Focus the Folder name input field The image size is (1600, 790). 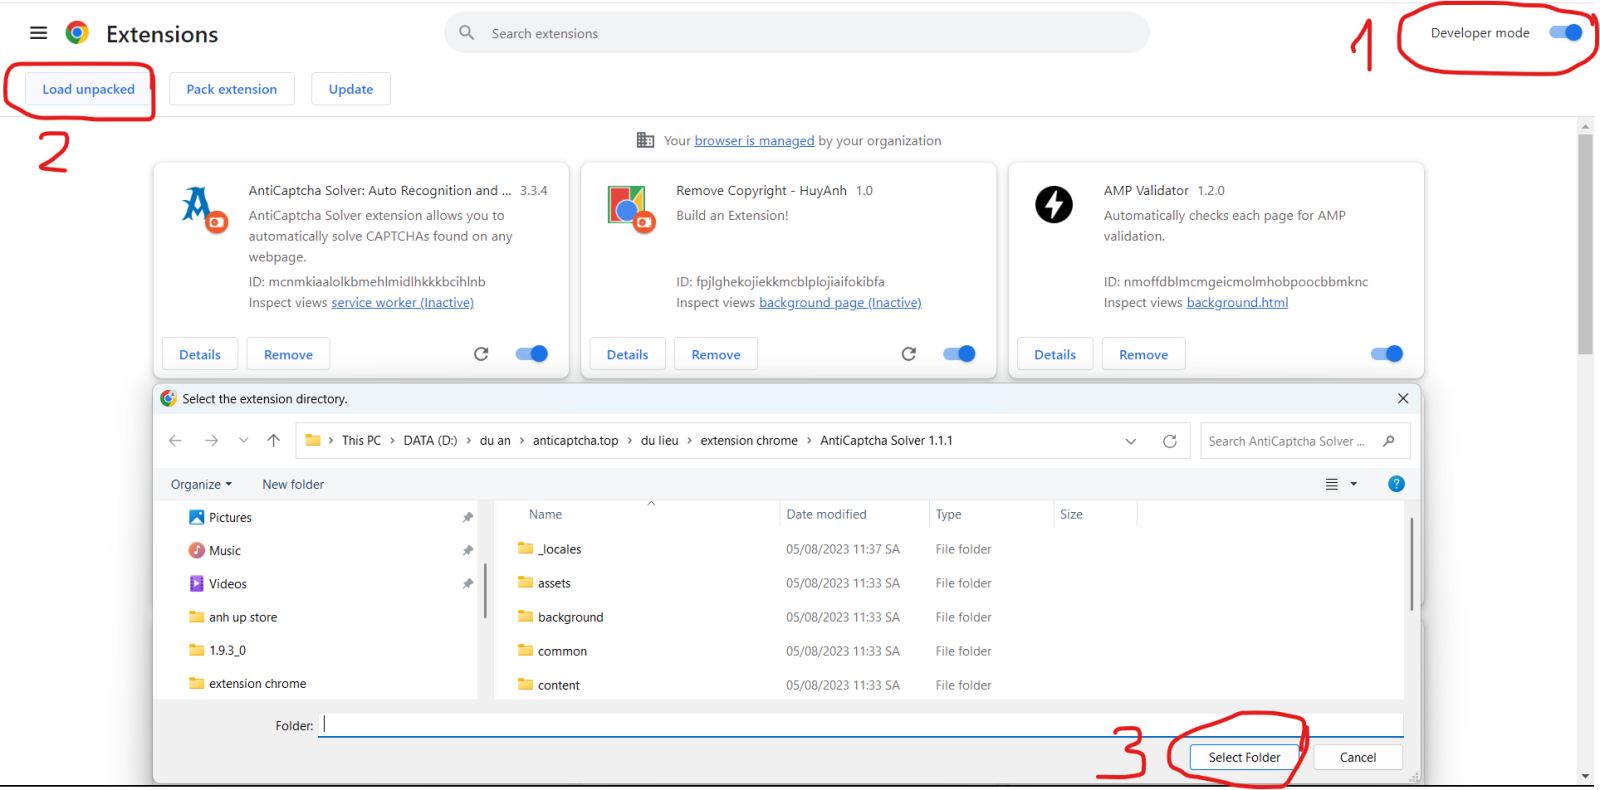point(861,725)
